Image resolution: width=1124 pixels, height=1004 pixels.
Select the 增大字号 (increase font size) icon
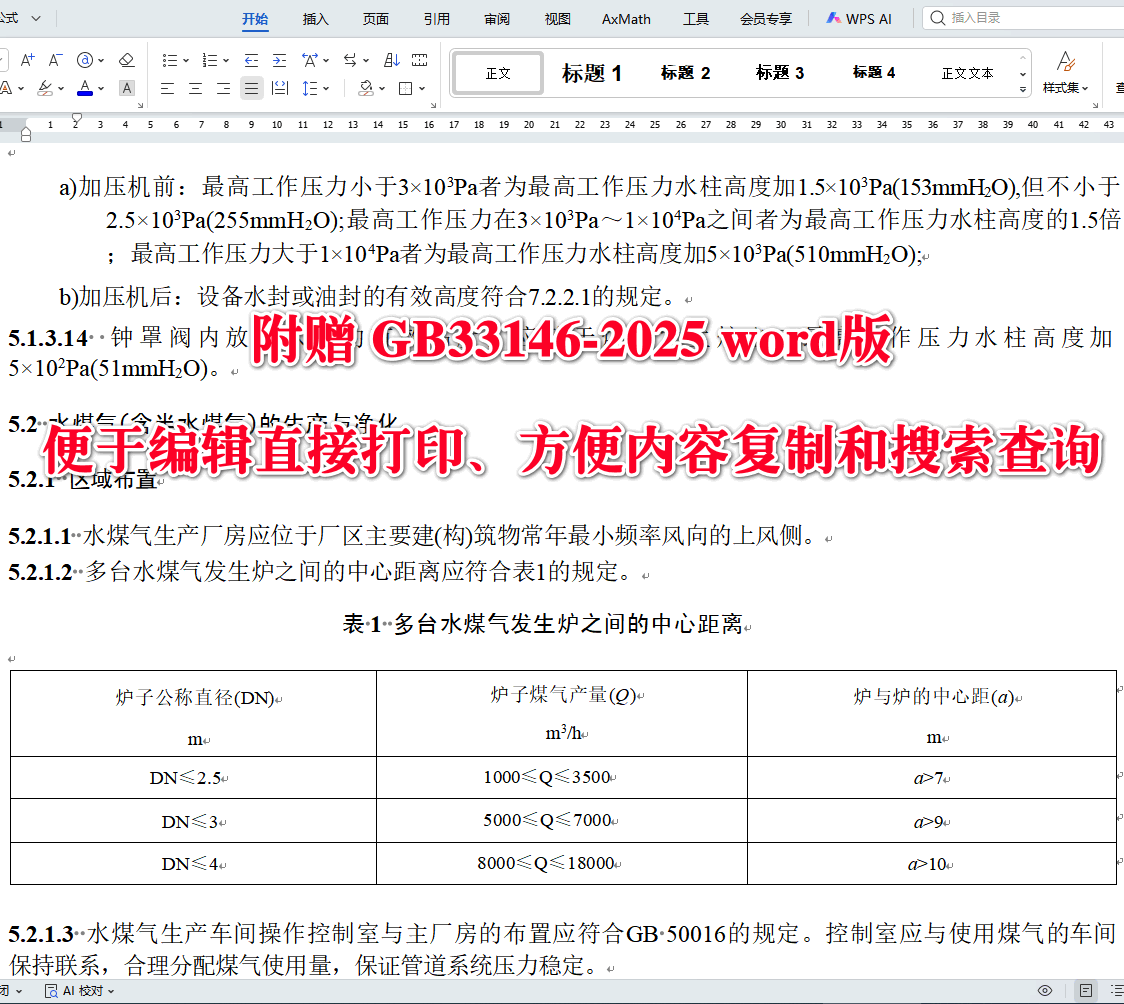tap(27, 59)
